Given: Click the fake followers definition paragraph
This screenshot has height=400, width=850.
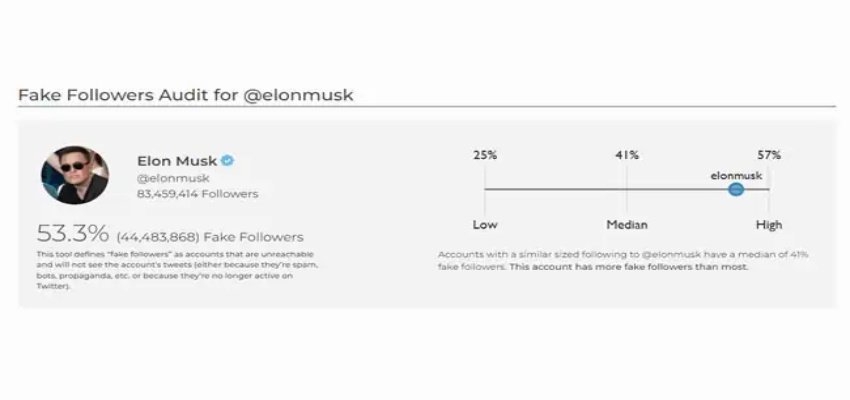Looking at the screenshot, I should [x=177, y=270].
